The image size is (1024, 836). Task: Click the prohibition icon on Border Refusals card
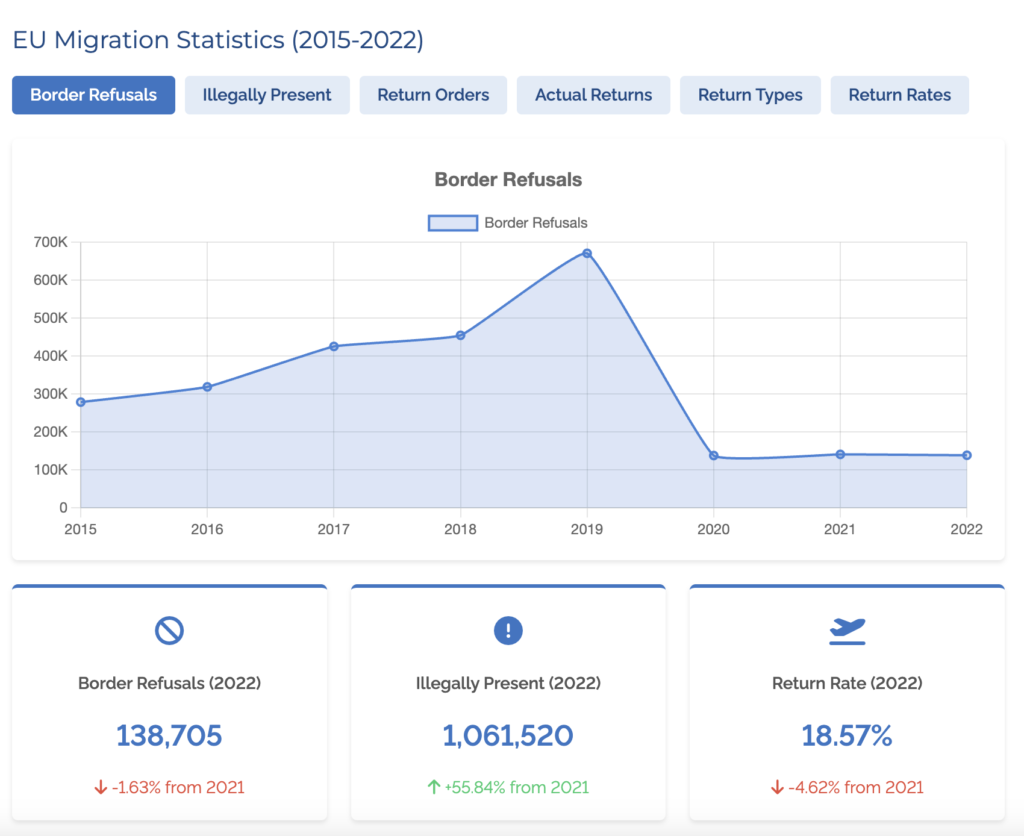169,630
